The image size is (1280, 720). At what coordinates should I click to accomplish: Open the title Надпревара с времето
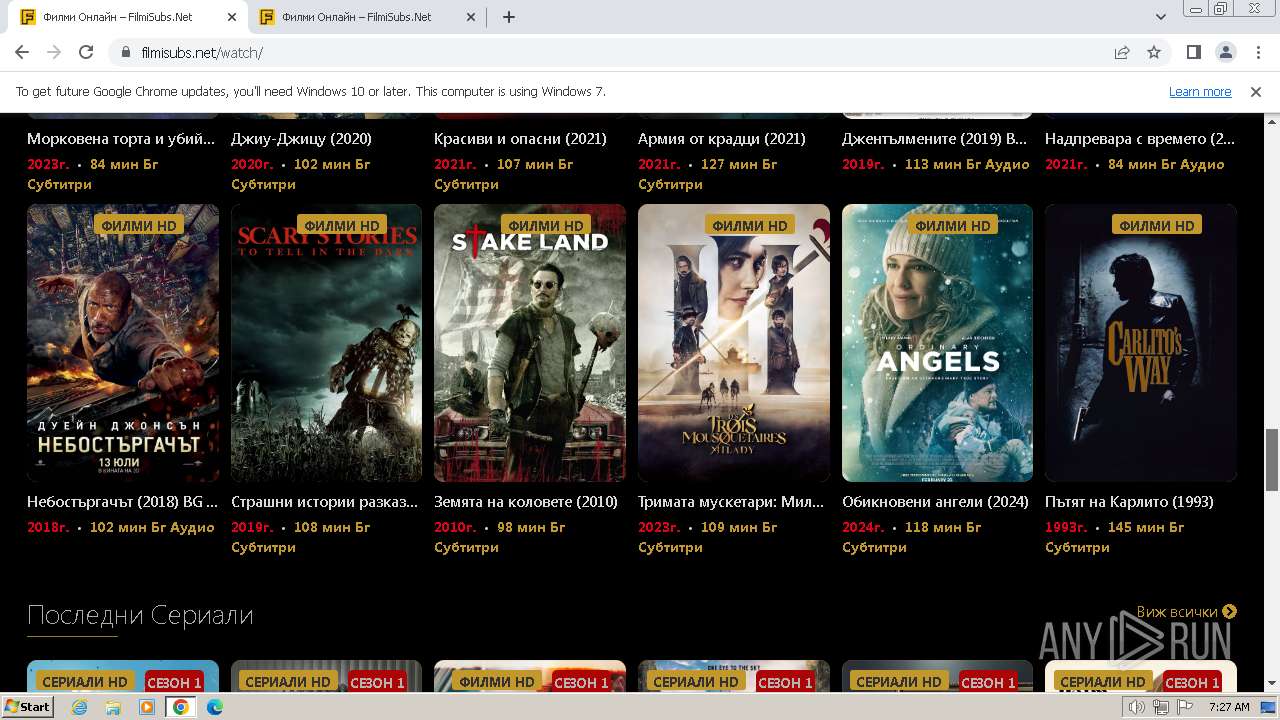click(1140, 139)
